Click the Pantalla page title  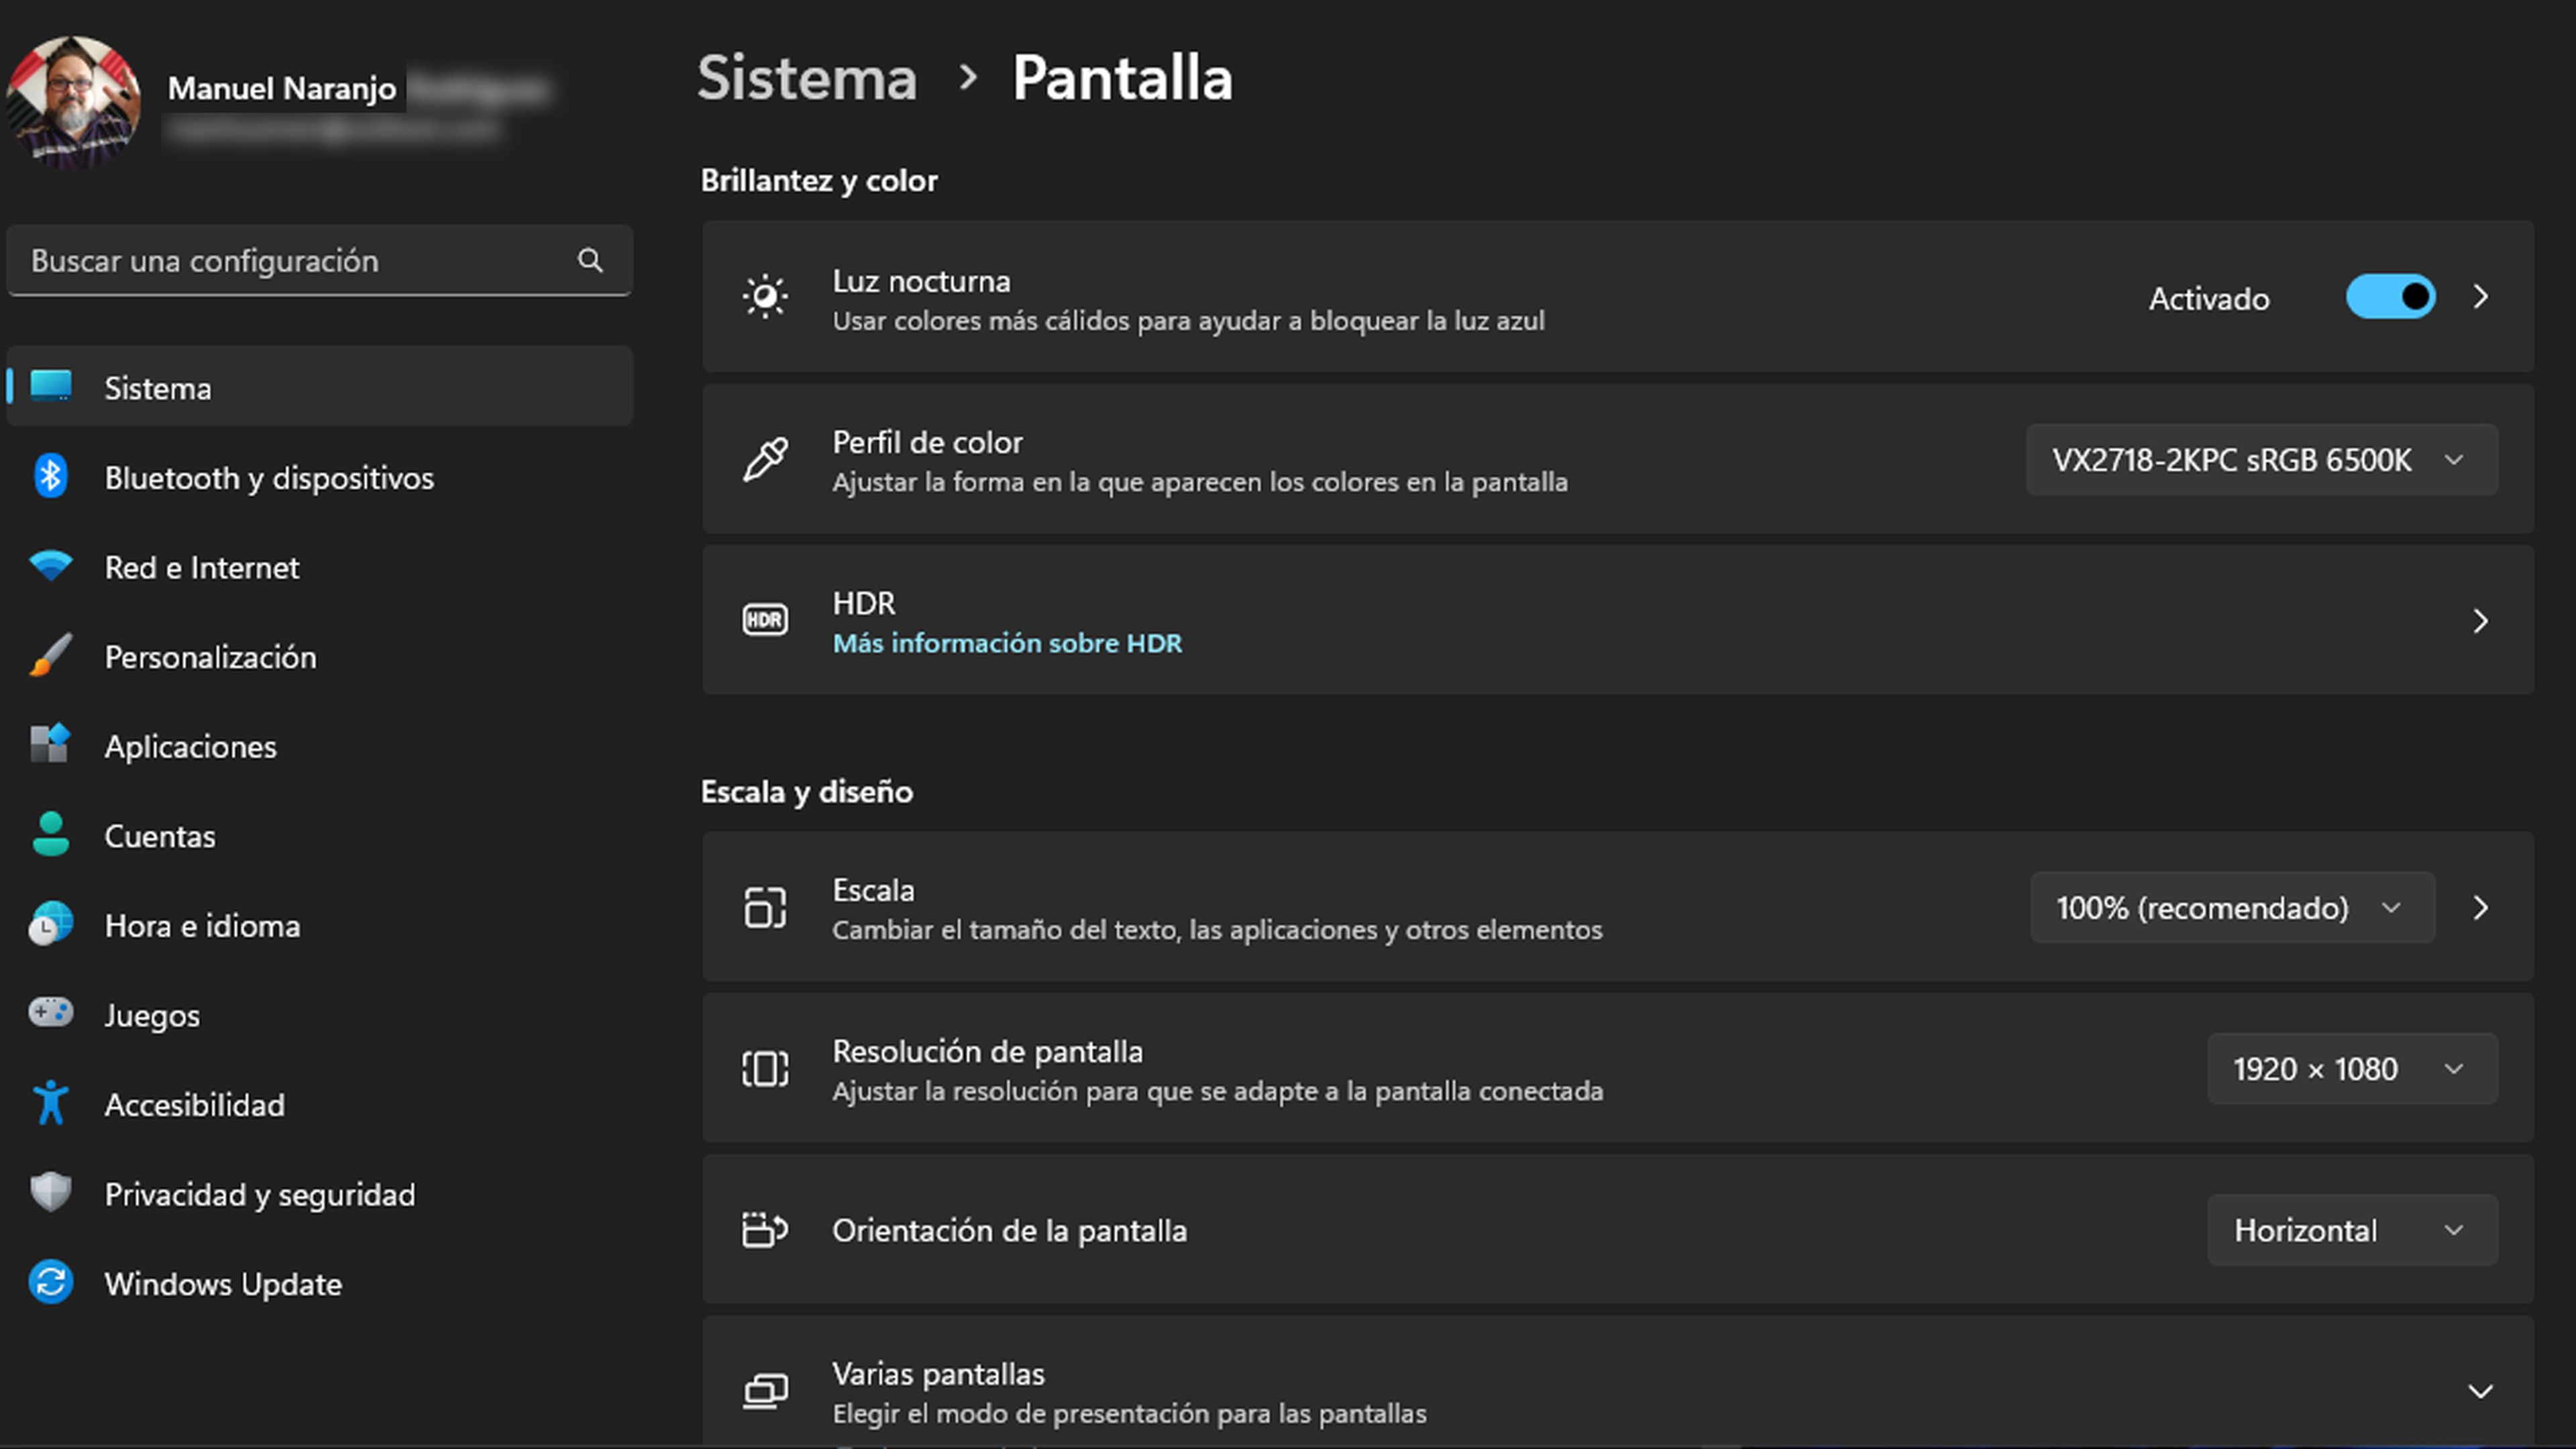(1122, 78)
